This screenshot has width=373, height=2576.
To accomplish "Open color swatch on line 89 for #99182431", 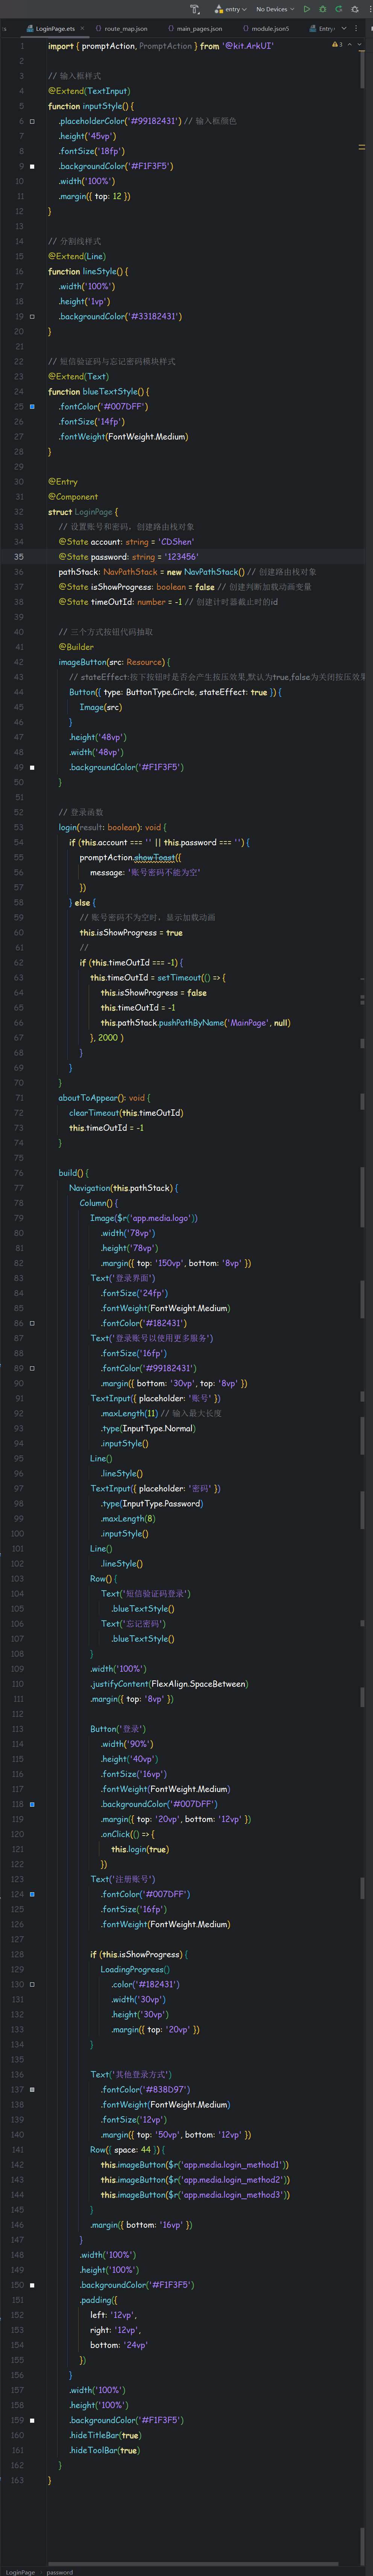I will (32, 1368).
